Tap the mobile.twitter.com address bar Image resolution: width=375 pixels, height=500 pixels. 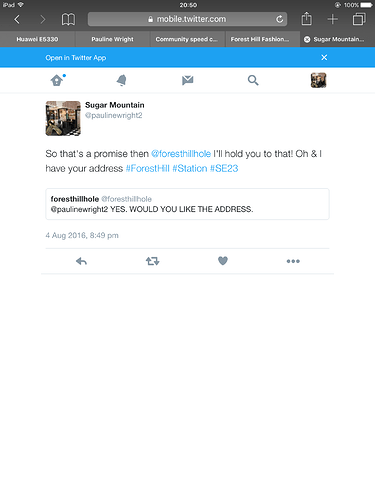click(187, 19)
